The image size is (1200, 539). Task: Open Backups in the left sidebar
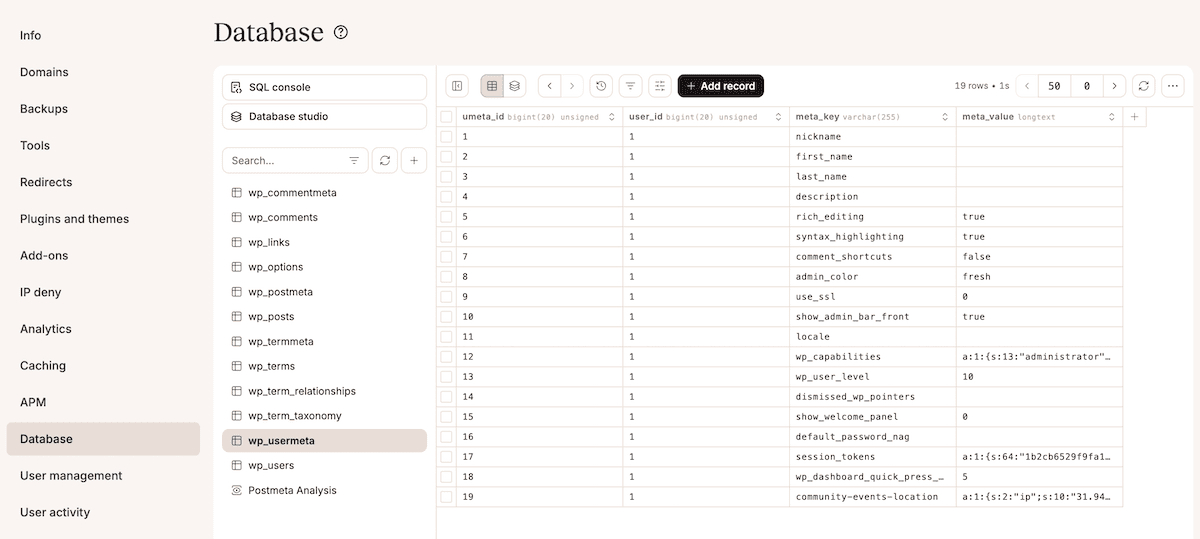tap(44, 109)
